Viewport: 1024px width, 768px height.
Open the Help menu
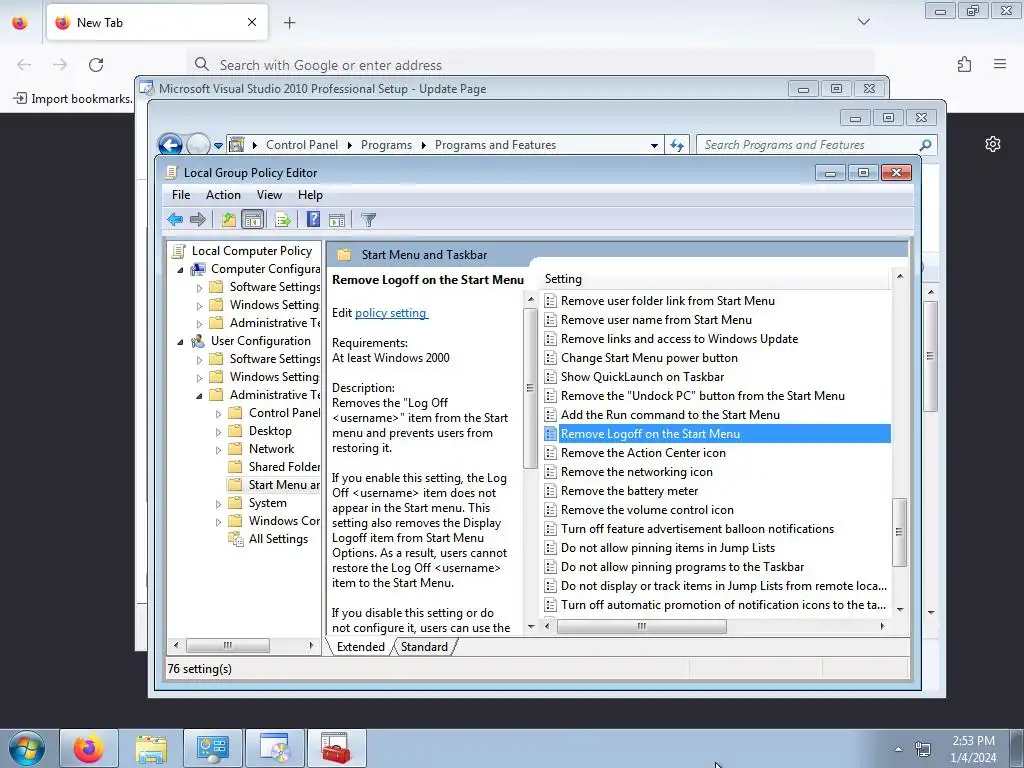tap(310, 195)
